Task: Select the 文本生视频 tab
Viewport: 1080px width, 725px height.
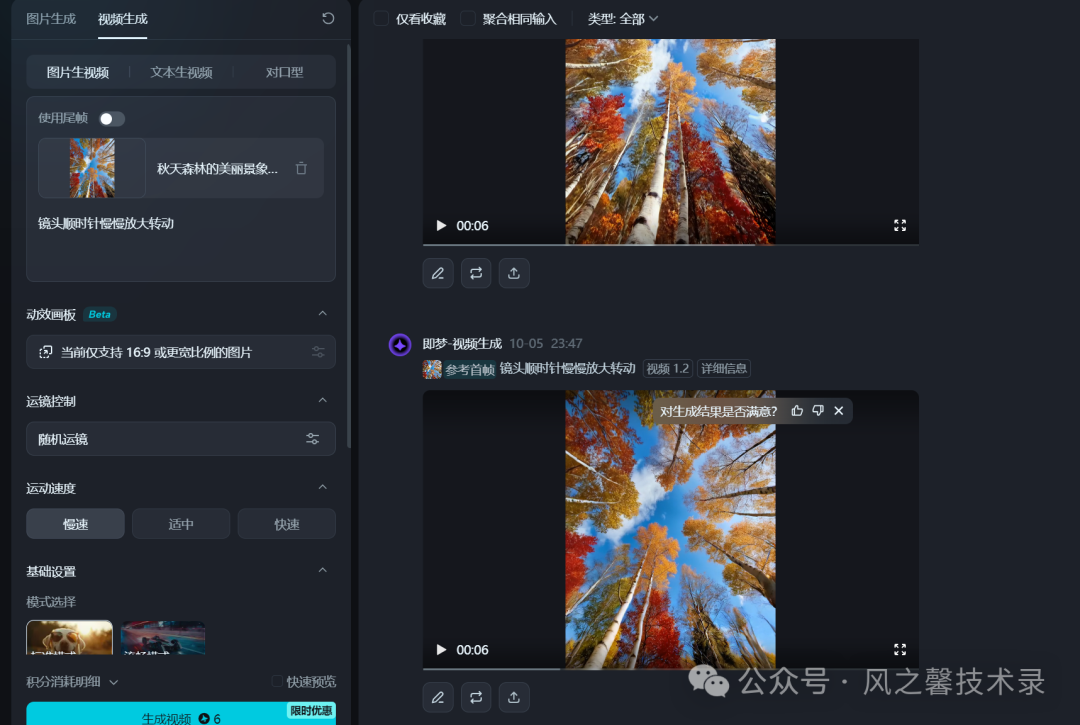Action: (x=181, y=72)
